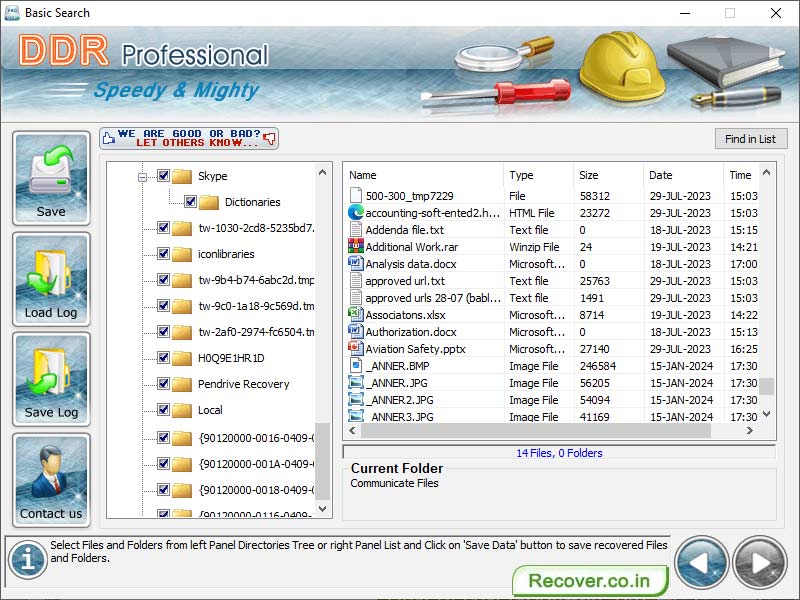Viewport: 800px width, 600px height.
Task: Uncheck the Pendrive Recovery checkbox
Action: click(163, 384)
